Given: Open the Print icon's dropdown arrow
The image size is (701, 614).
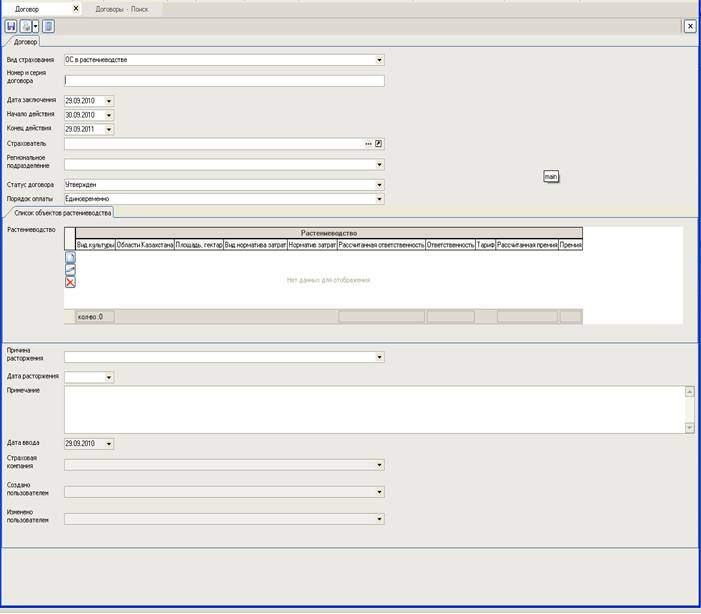Looking at the screenshot, I should 35,26.
